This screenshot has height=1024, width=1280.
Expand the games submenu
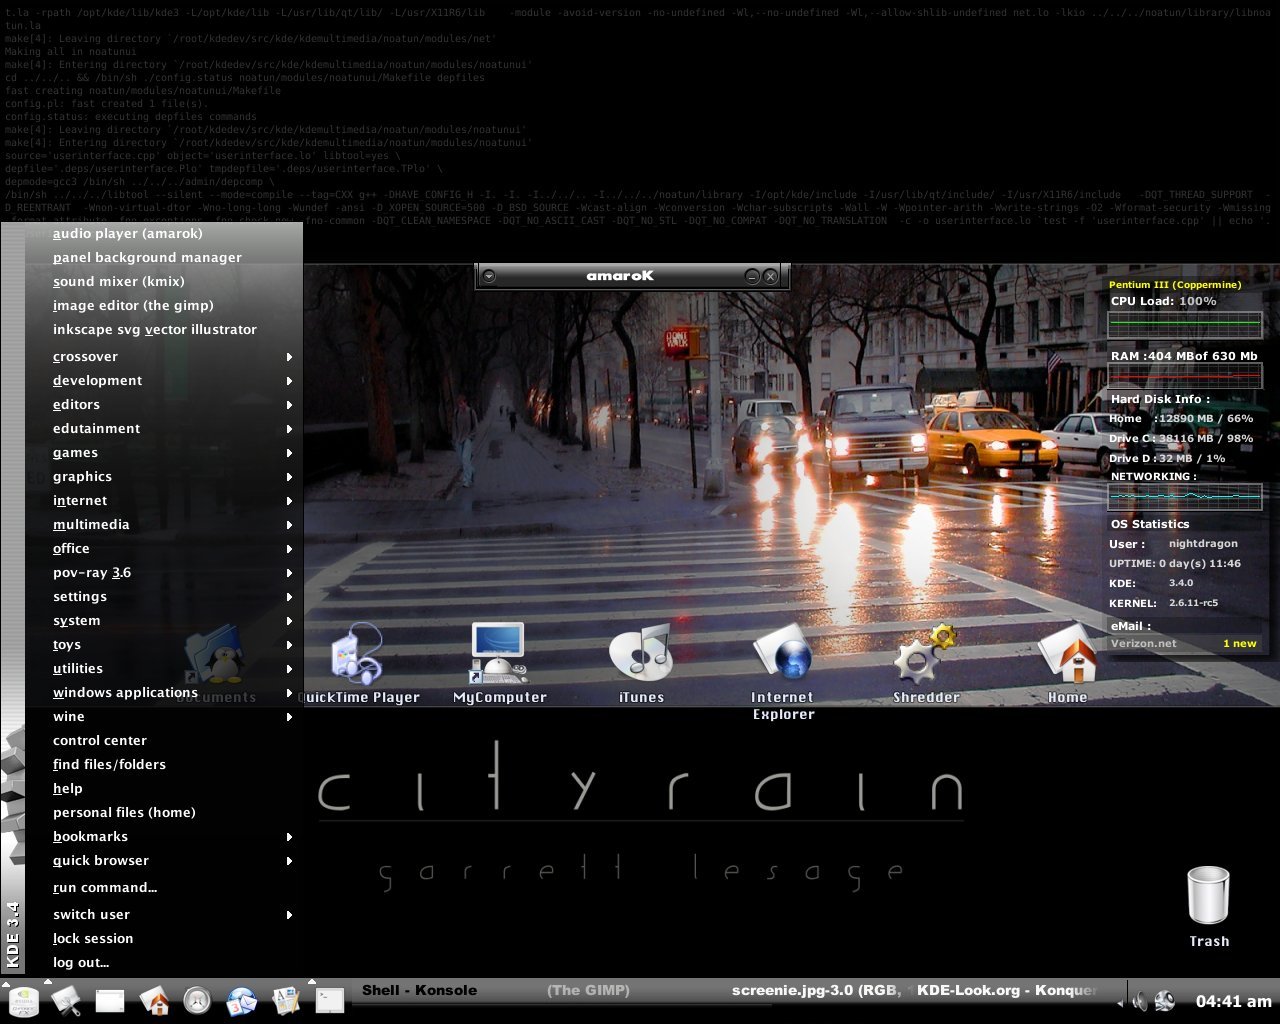(x=164, y=453)
